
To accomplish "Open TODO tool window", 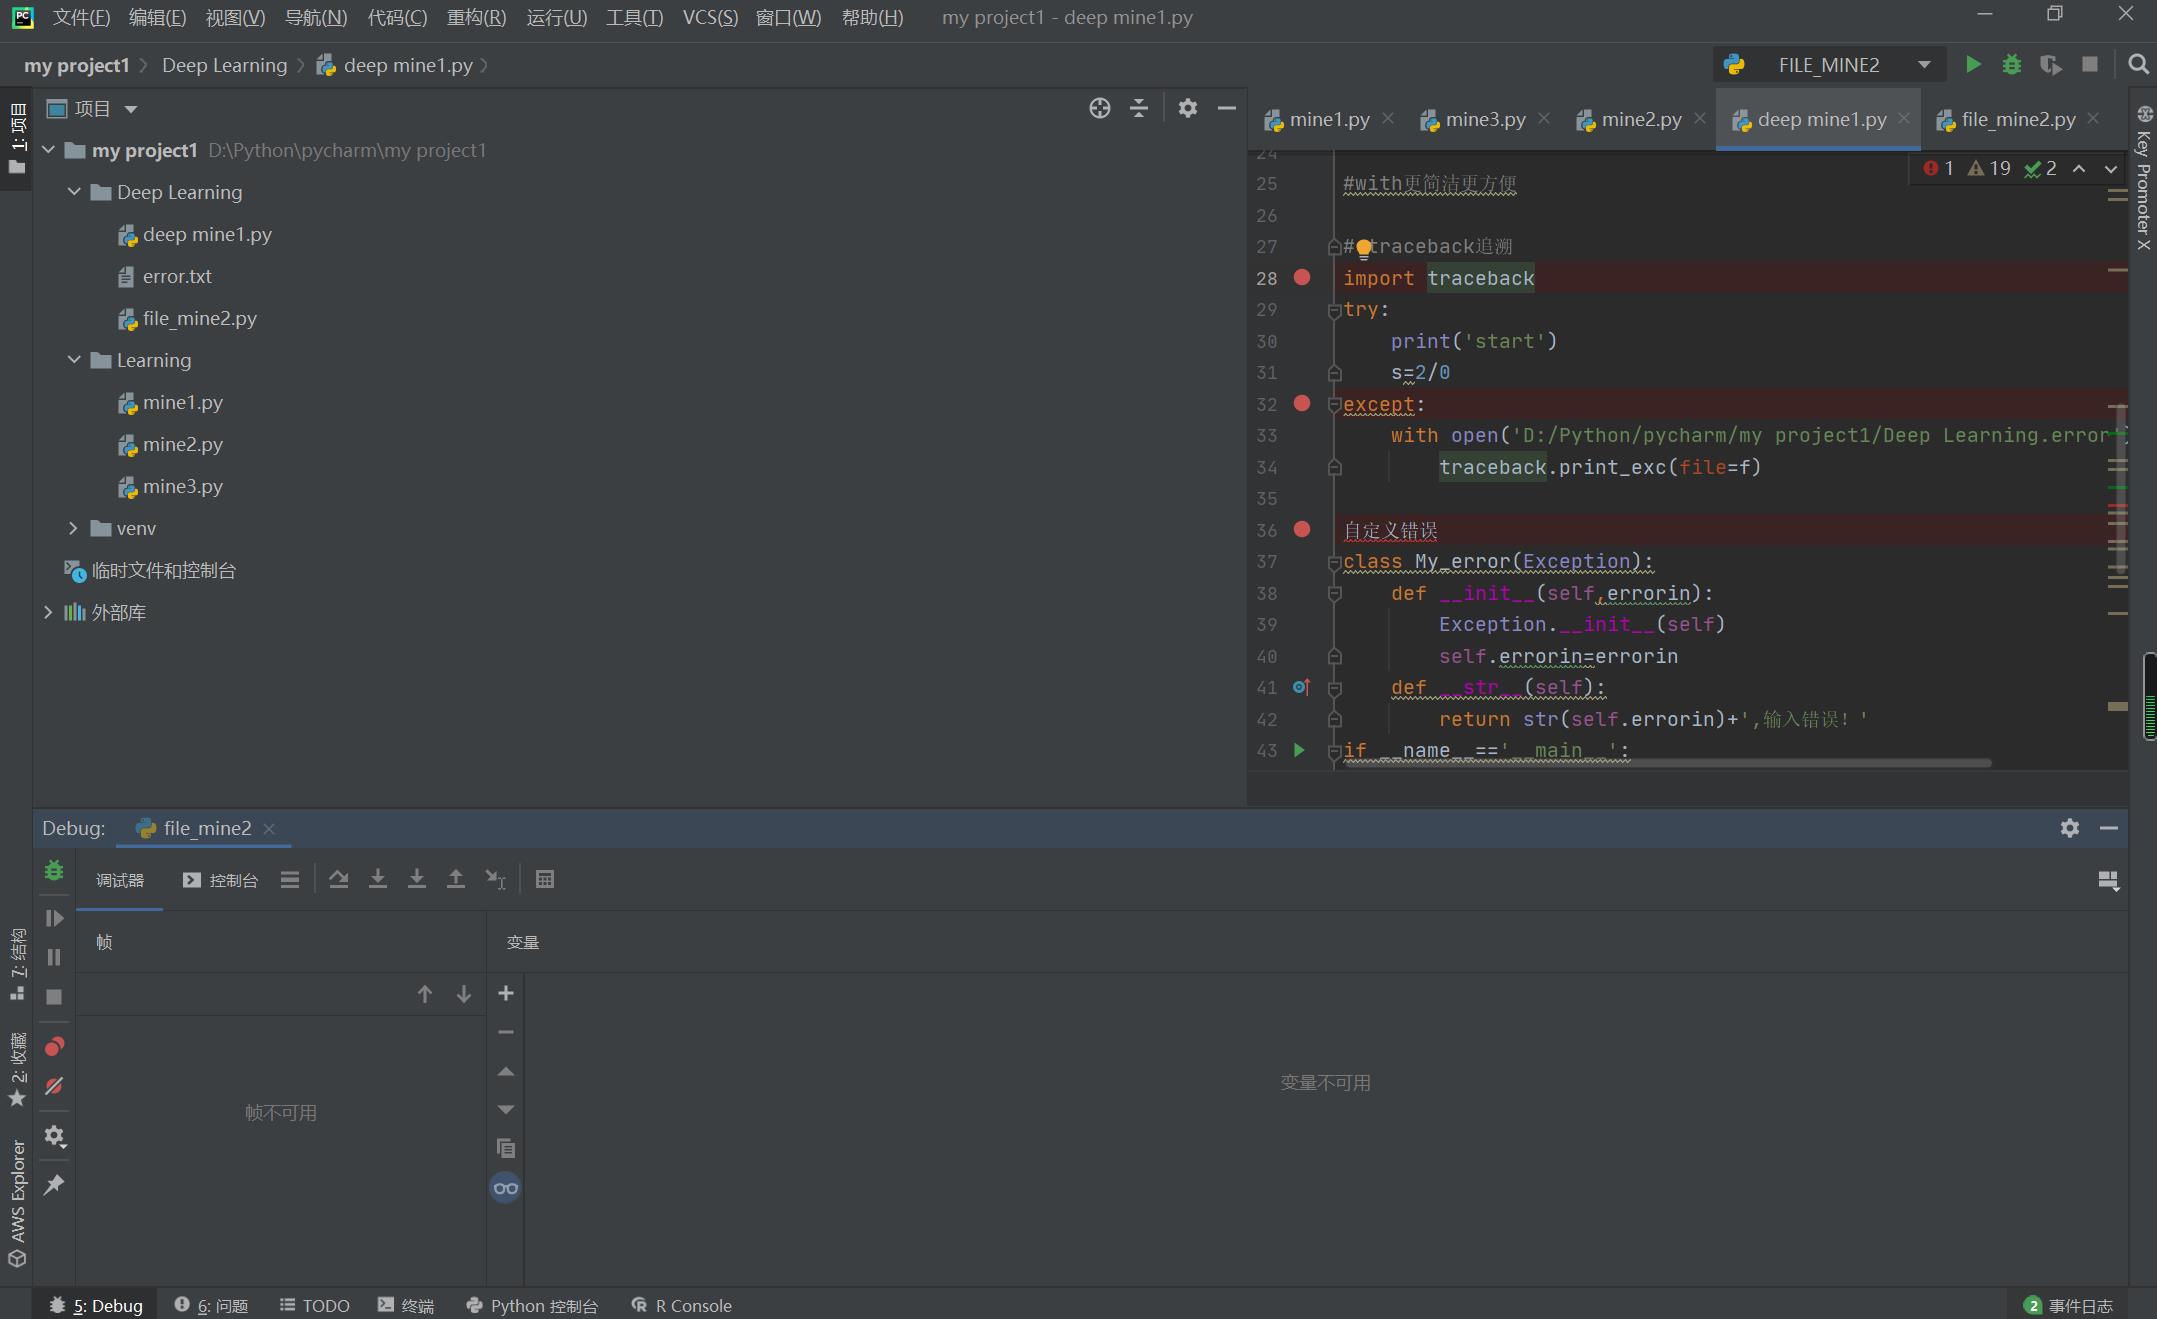I will click(x=314, y=1305).
